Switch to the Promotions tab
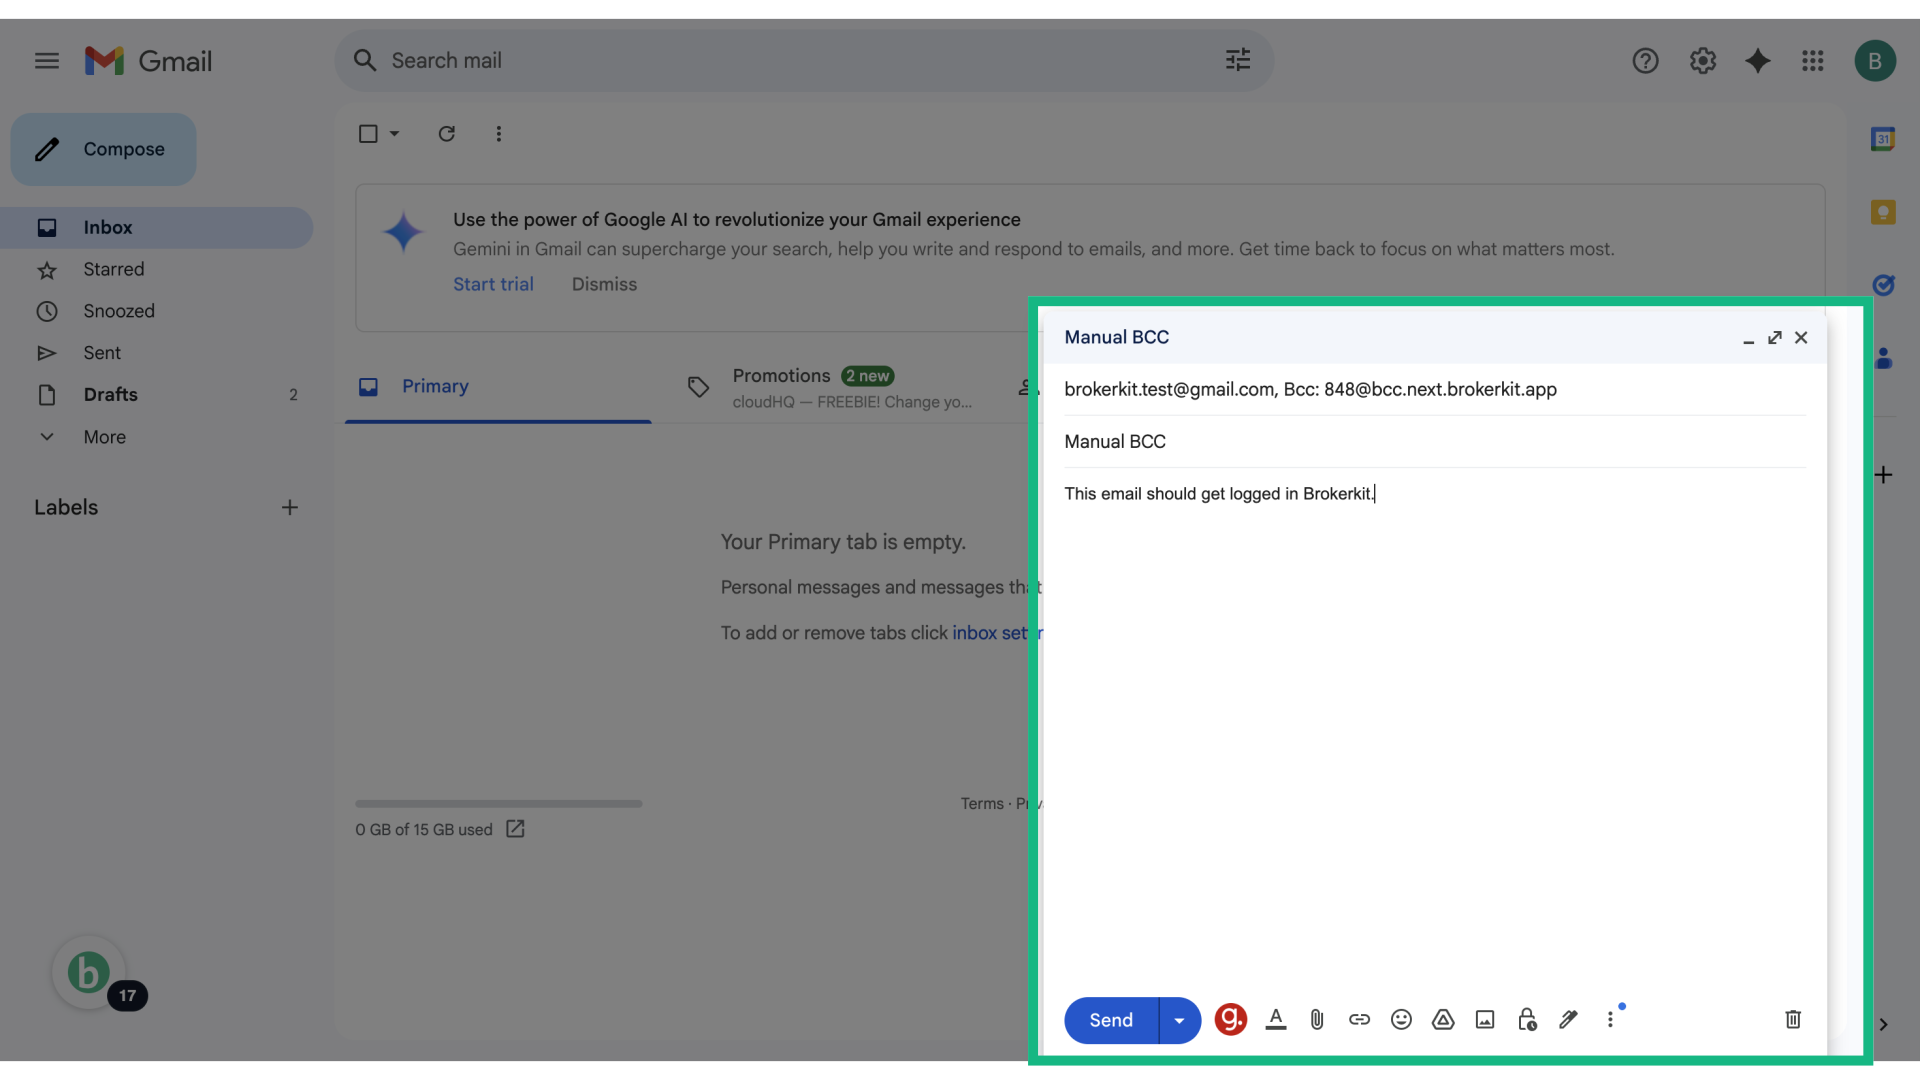The height and width of the screenshot is (1080, 1920). point(830,387)
